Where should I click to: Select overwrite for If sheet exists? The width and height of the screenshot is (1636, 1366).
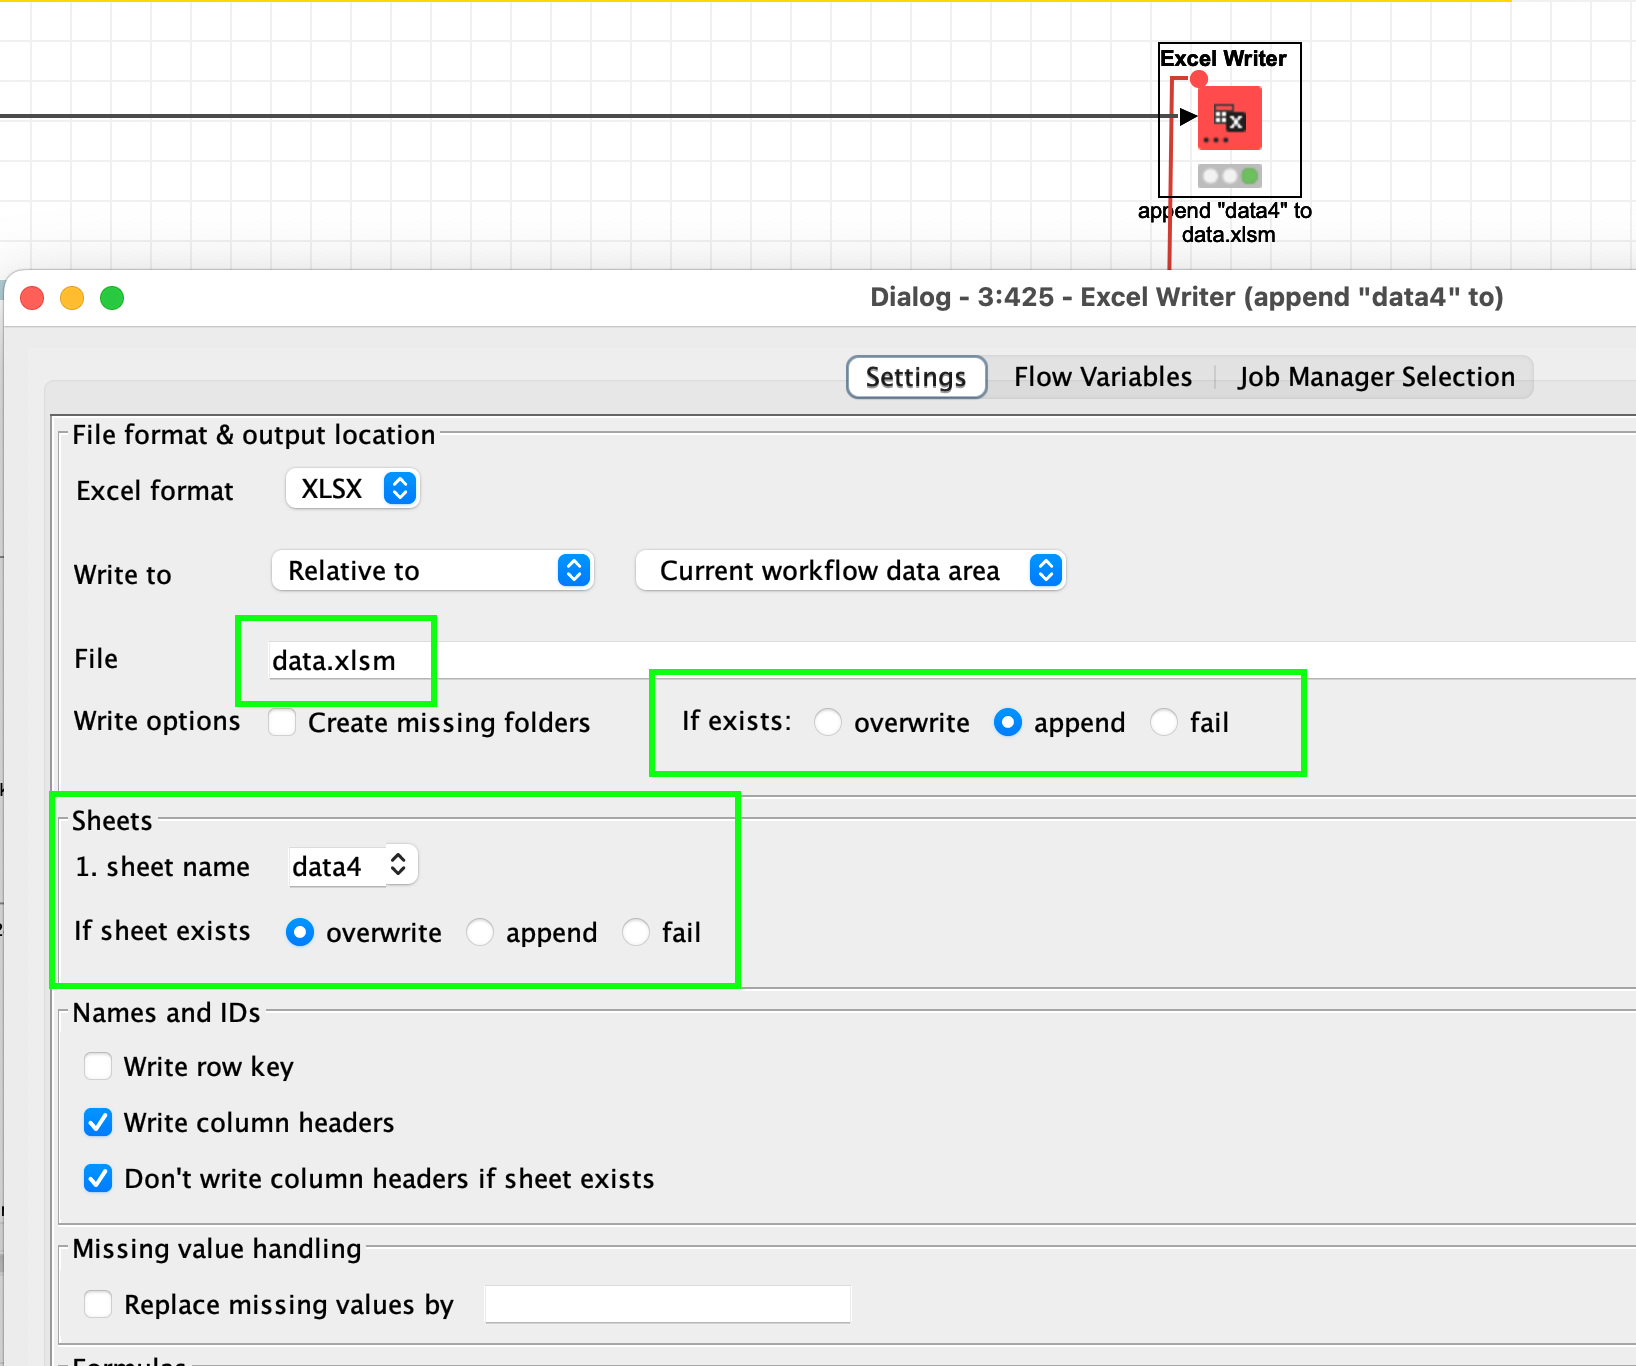[x=300, y=932]
